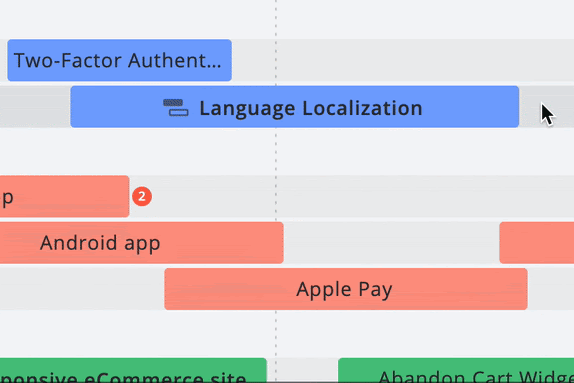Open the red "2" notification badge

142,197
